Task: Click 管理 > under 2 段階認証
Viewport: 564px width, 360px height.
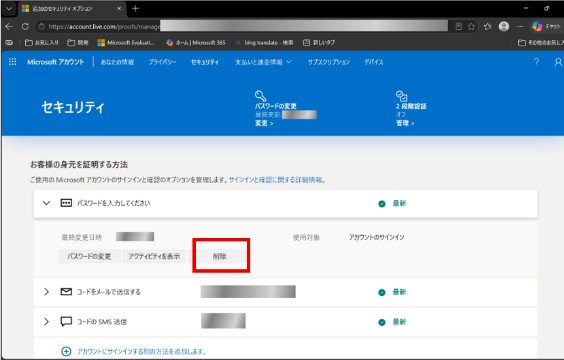Action: pyautogui.click(x=405, y=123)
